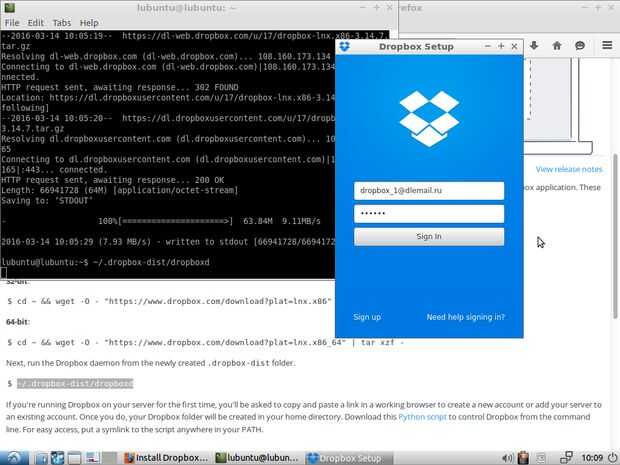Switch to lubuntu@lubuntu terminal taskbar item
Screen dimensions: 620x465
(x=257, y=458)
